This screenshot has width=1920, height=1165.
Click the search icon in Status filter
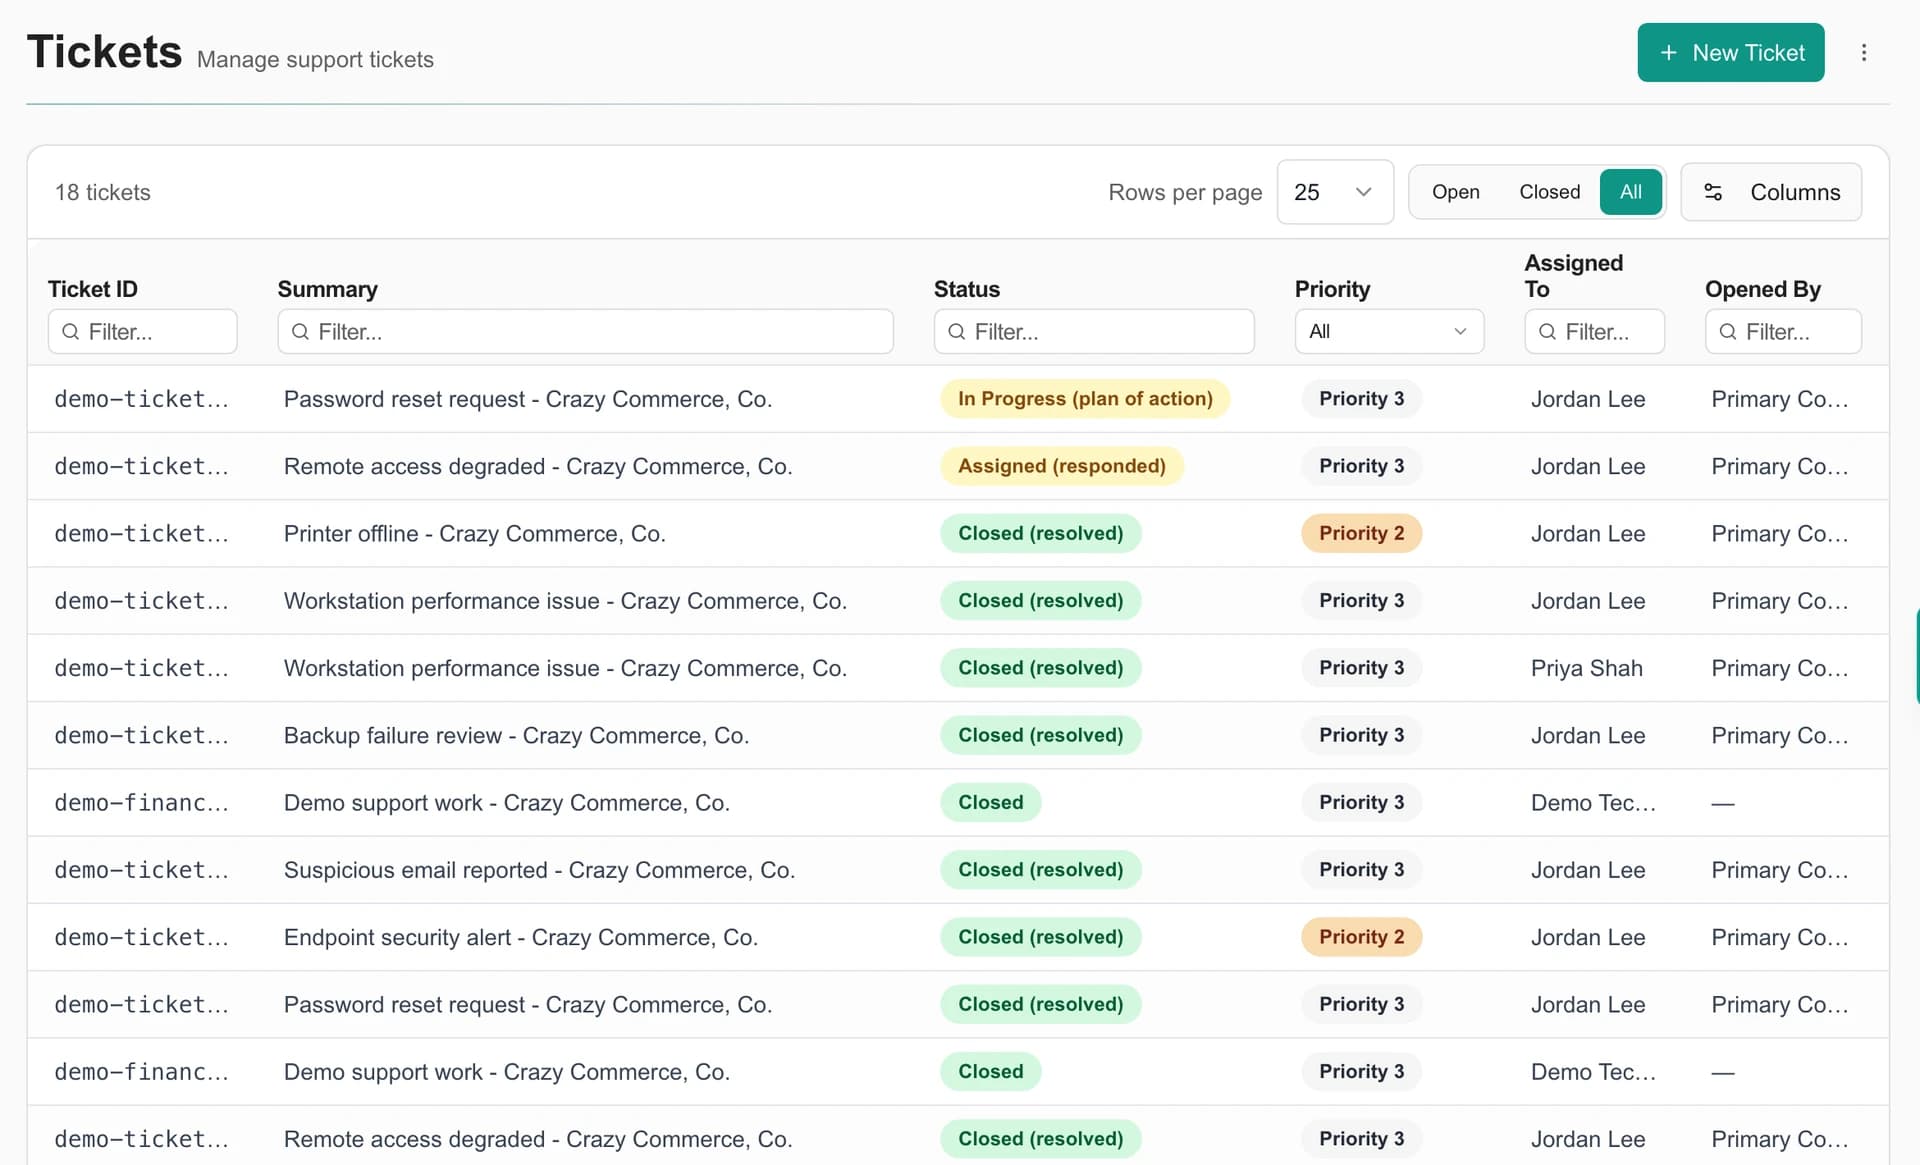pyautogui.click(x=956, y=332)
